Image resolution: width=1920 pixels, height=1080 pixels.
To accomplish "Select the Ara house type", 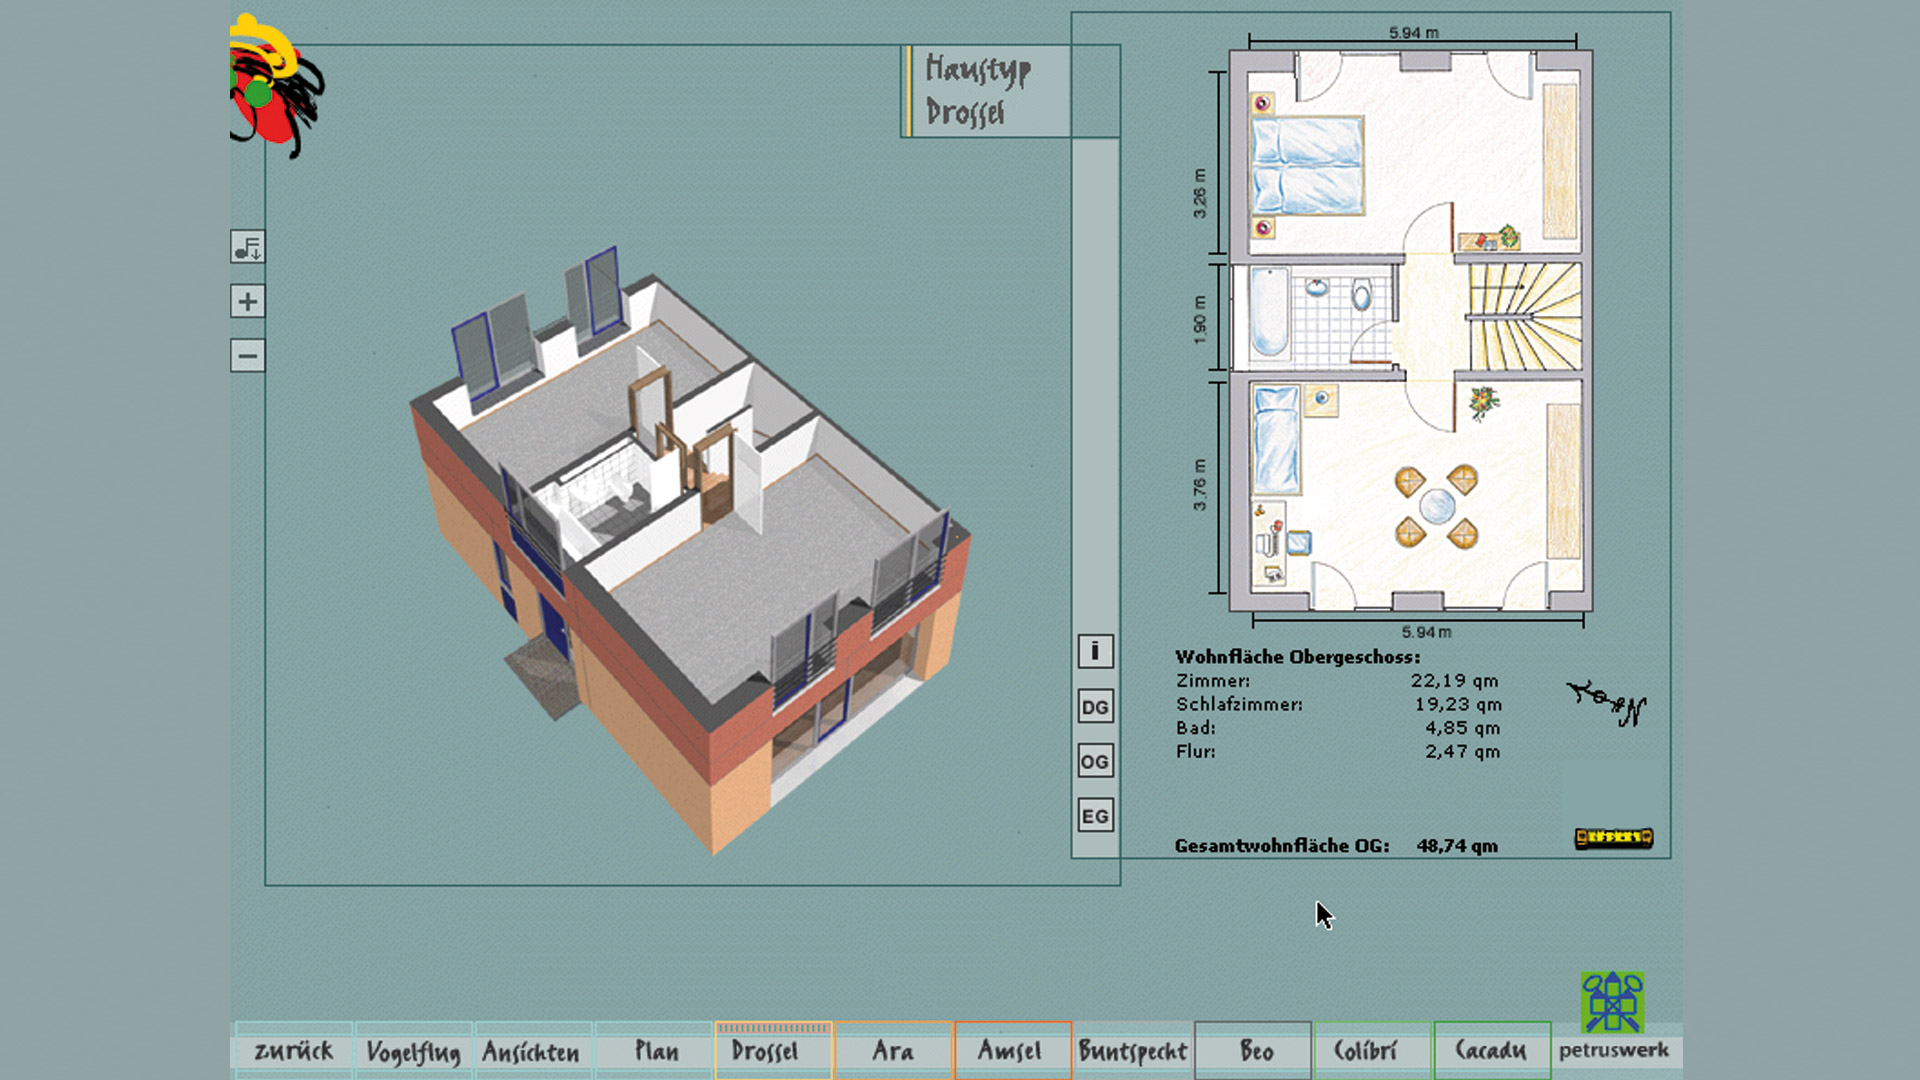I will coord(893,1051).
